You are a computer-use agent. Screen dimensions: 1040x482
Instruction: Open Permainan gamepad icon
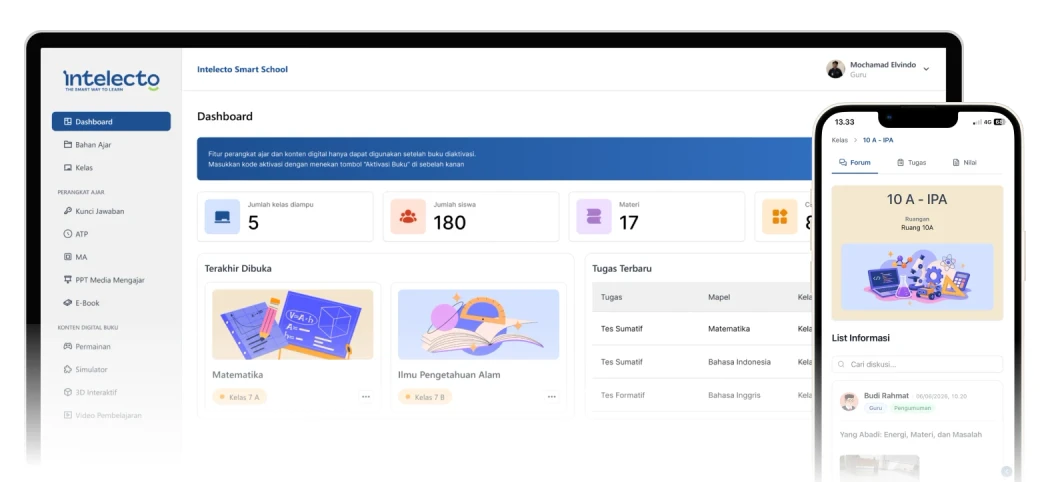pyautogui.click(x=68, y=346)
